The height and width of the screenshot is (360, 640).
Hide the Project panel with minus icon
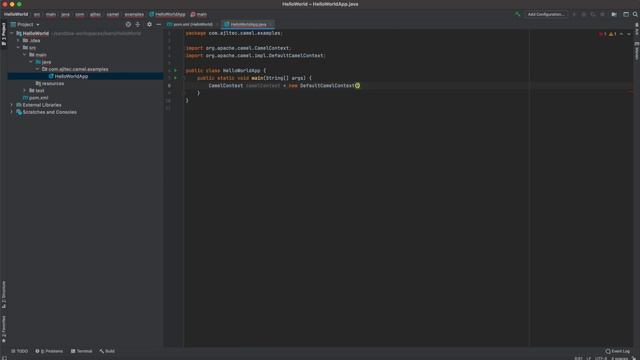158,24
